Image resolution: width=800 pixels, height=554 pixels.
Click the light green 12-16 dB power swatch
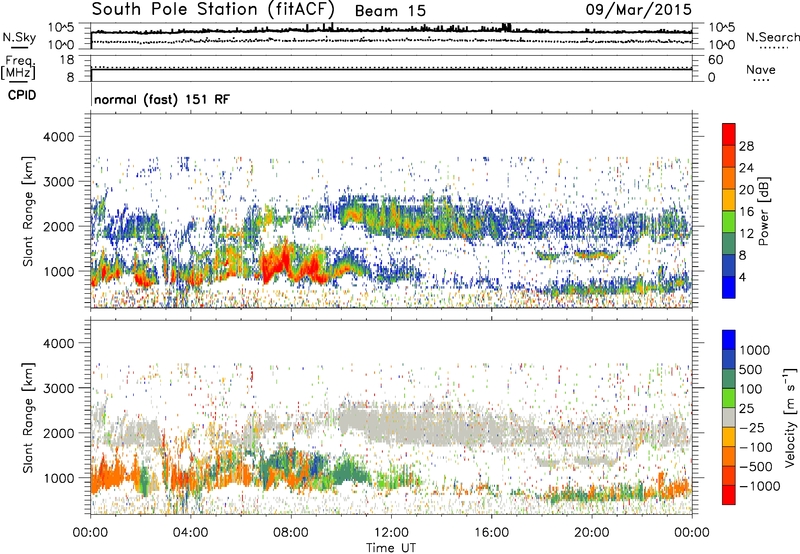point(729,221)
